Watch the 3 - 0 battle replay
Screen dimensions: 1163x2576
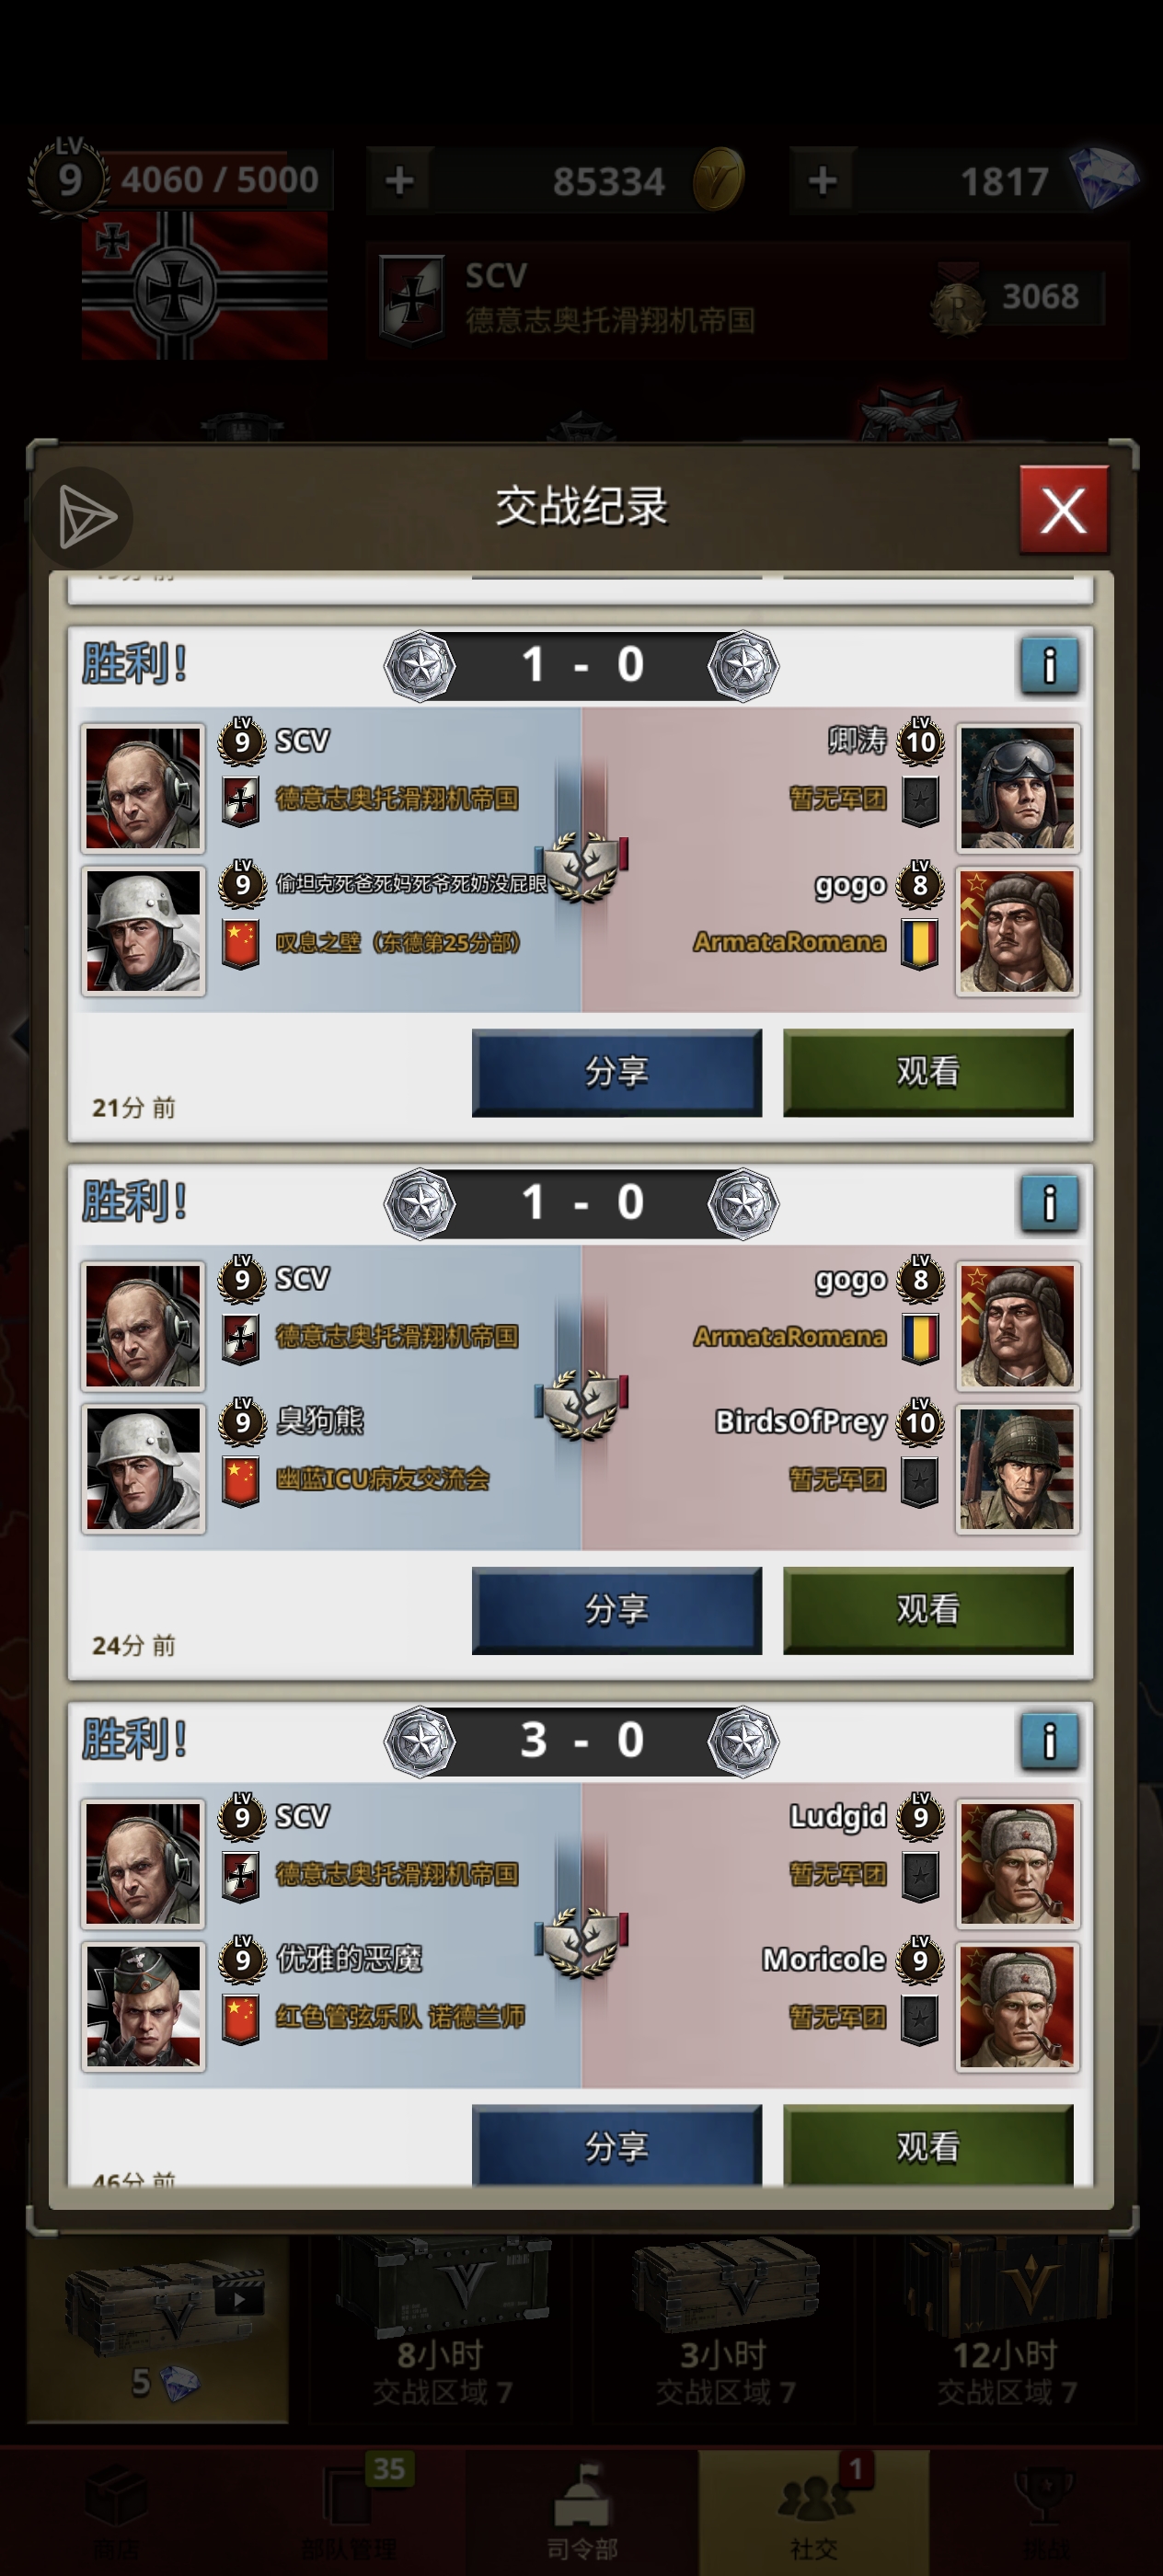point(928,2145)
